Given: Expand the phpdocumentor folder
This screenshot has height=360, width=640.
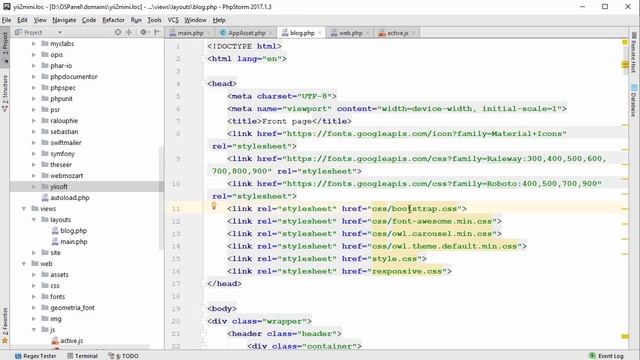Looking at the screenshot, I should pyautogui.click(x=34, y=76).
